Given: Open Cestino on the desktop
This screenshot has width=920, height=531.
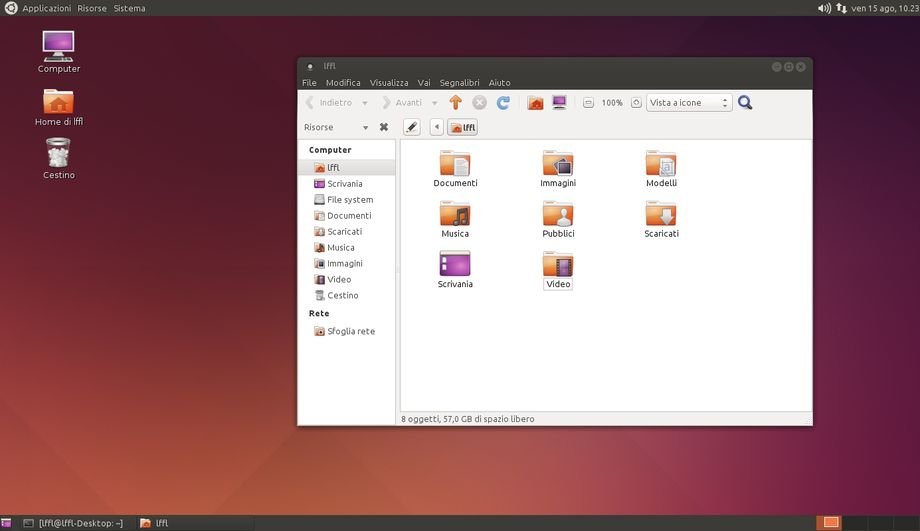Looking at the screenshot, I should click(x=58, y=155).
